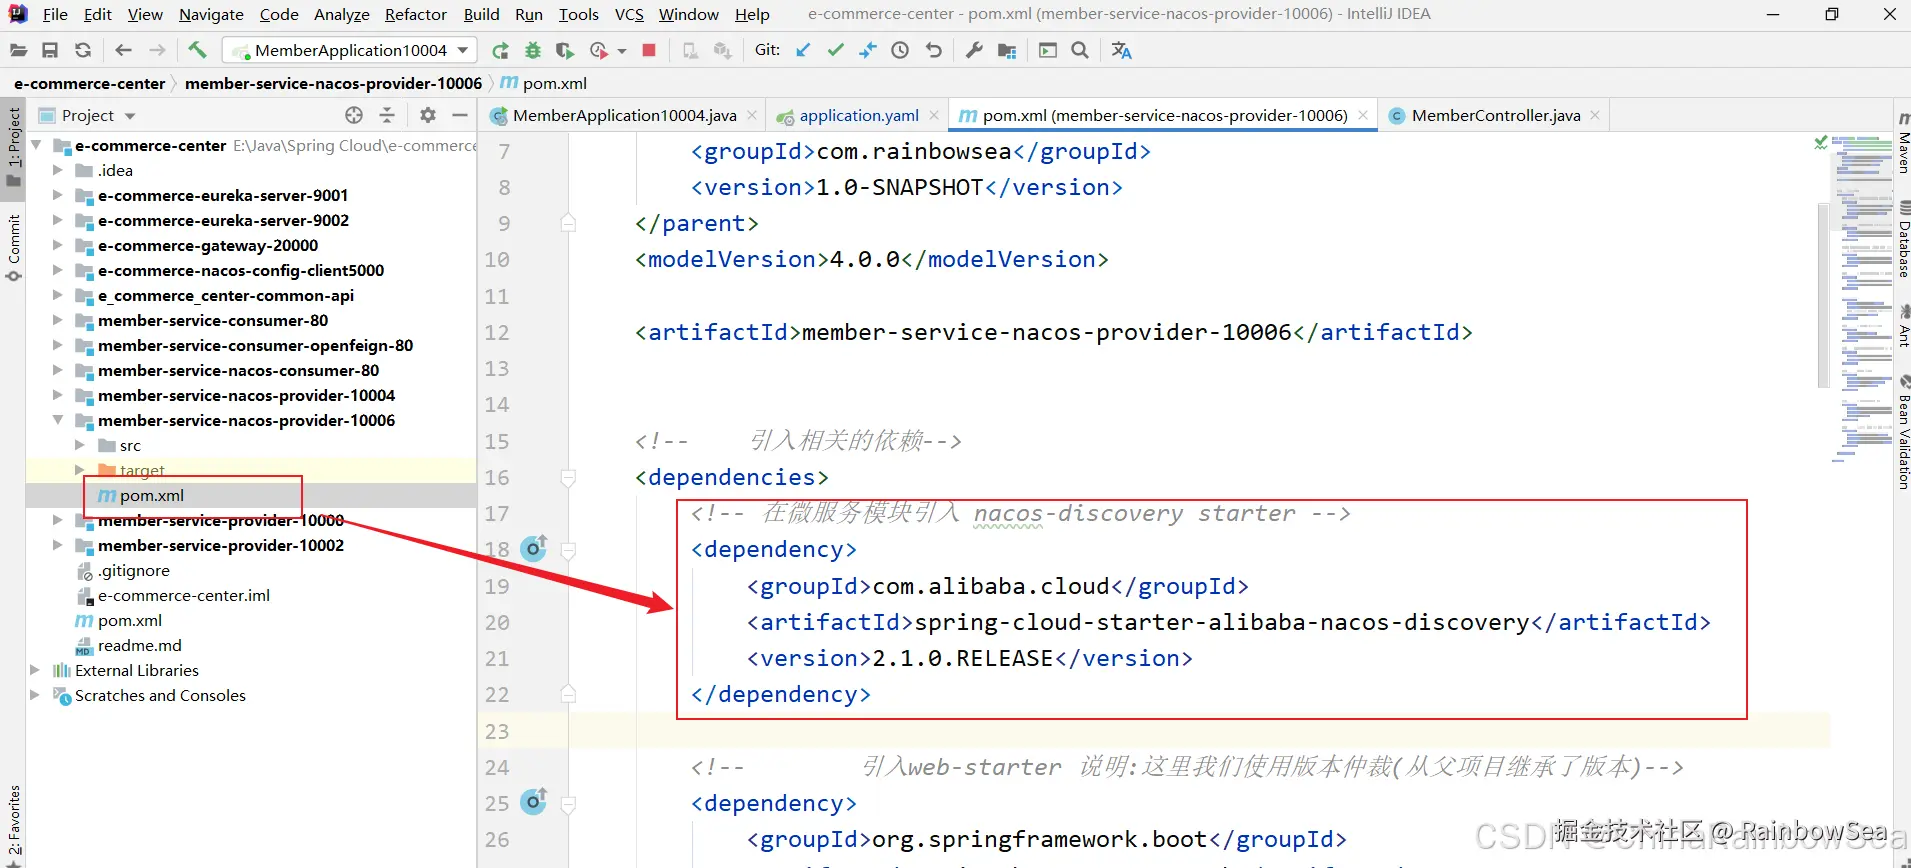Select readme.md in project tree
This screenshot has height=868, width=1911.
139,645
